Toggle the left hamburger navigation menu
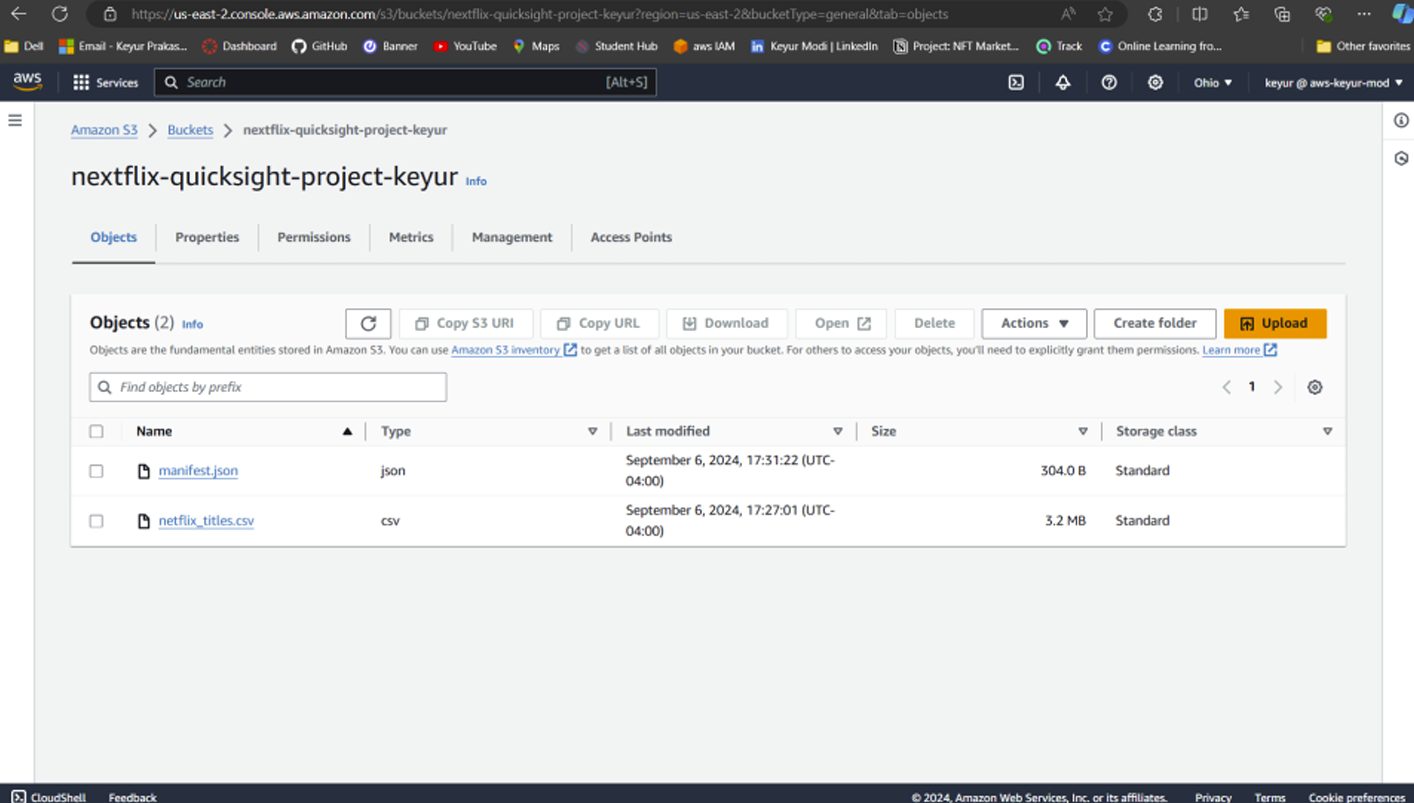 (x=15, y=120)
